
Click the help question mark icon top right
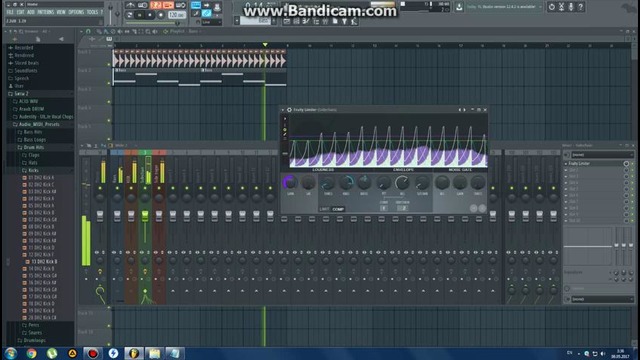[580, 7]
